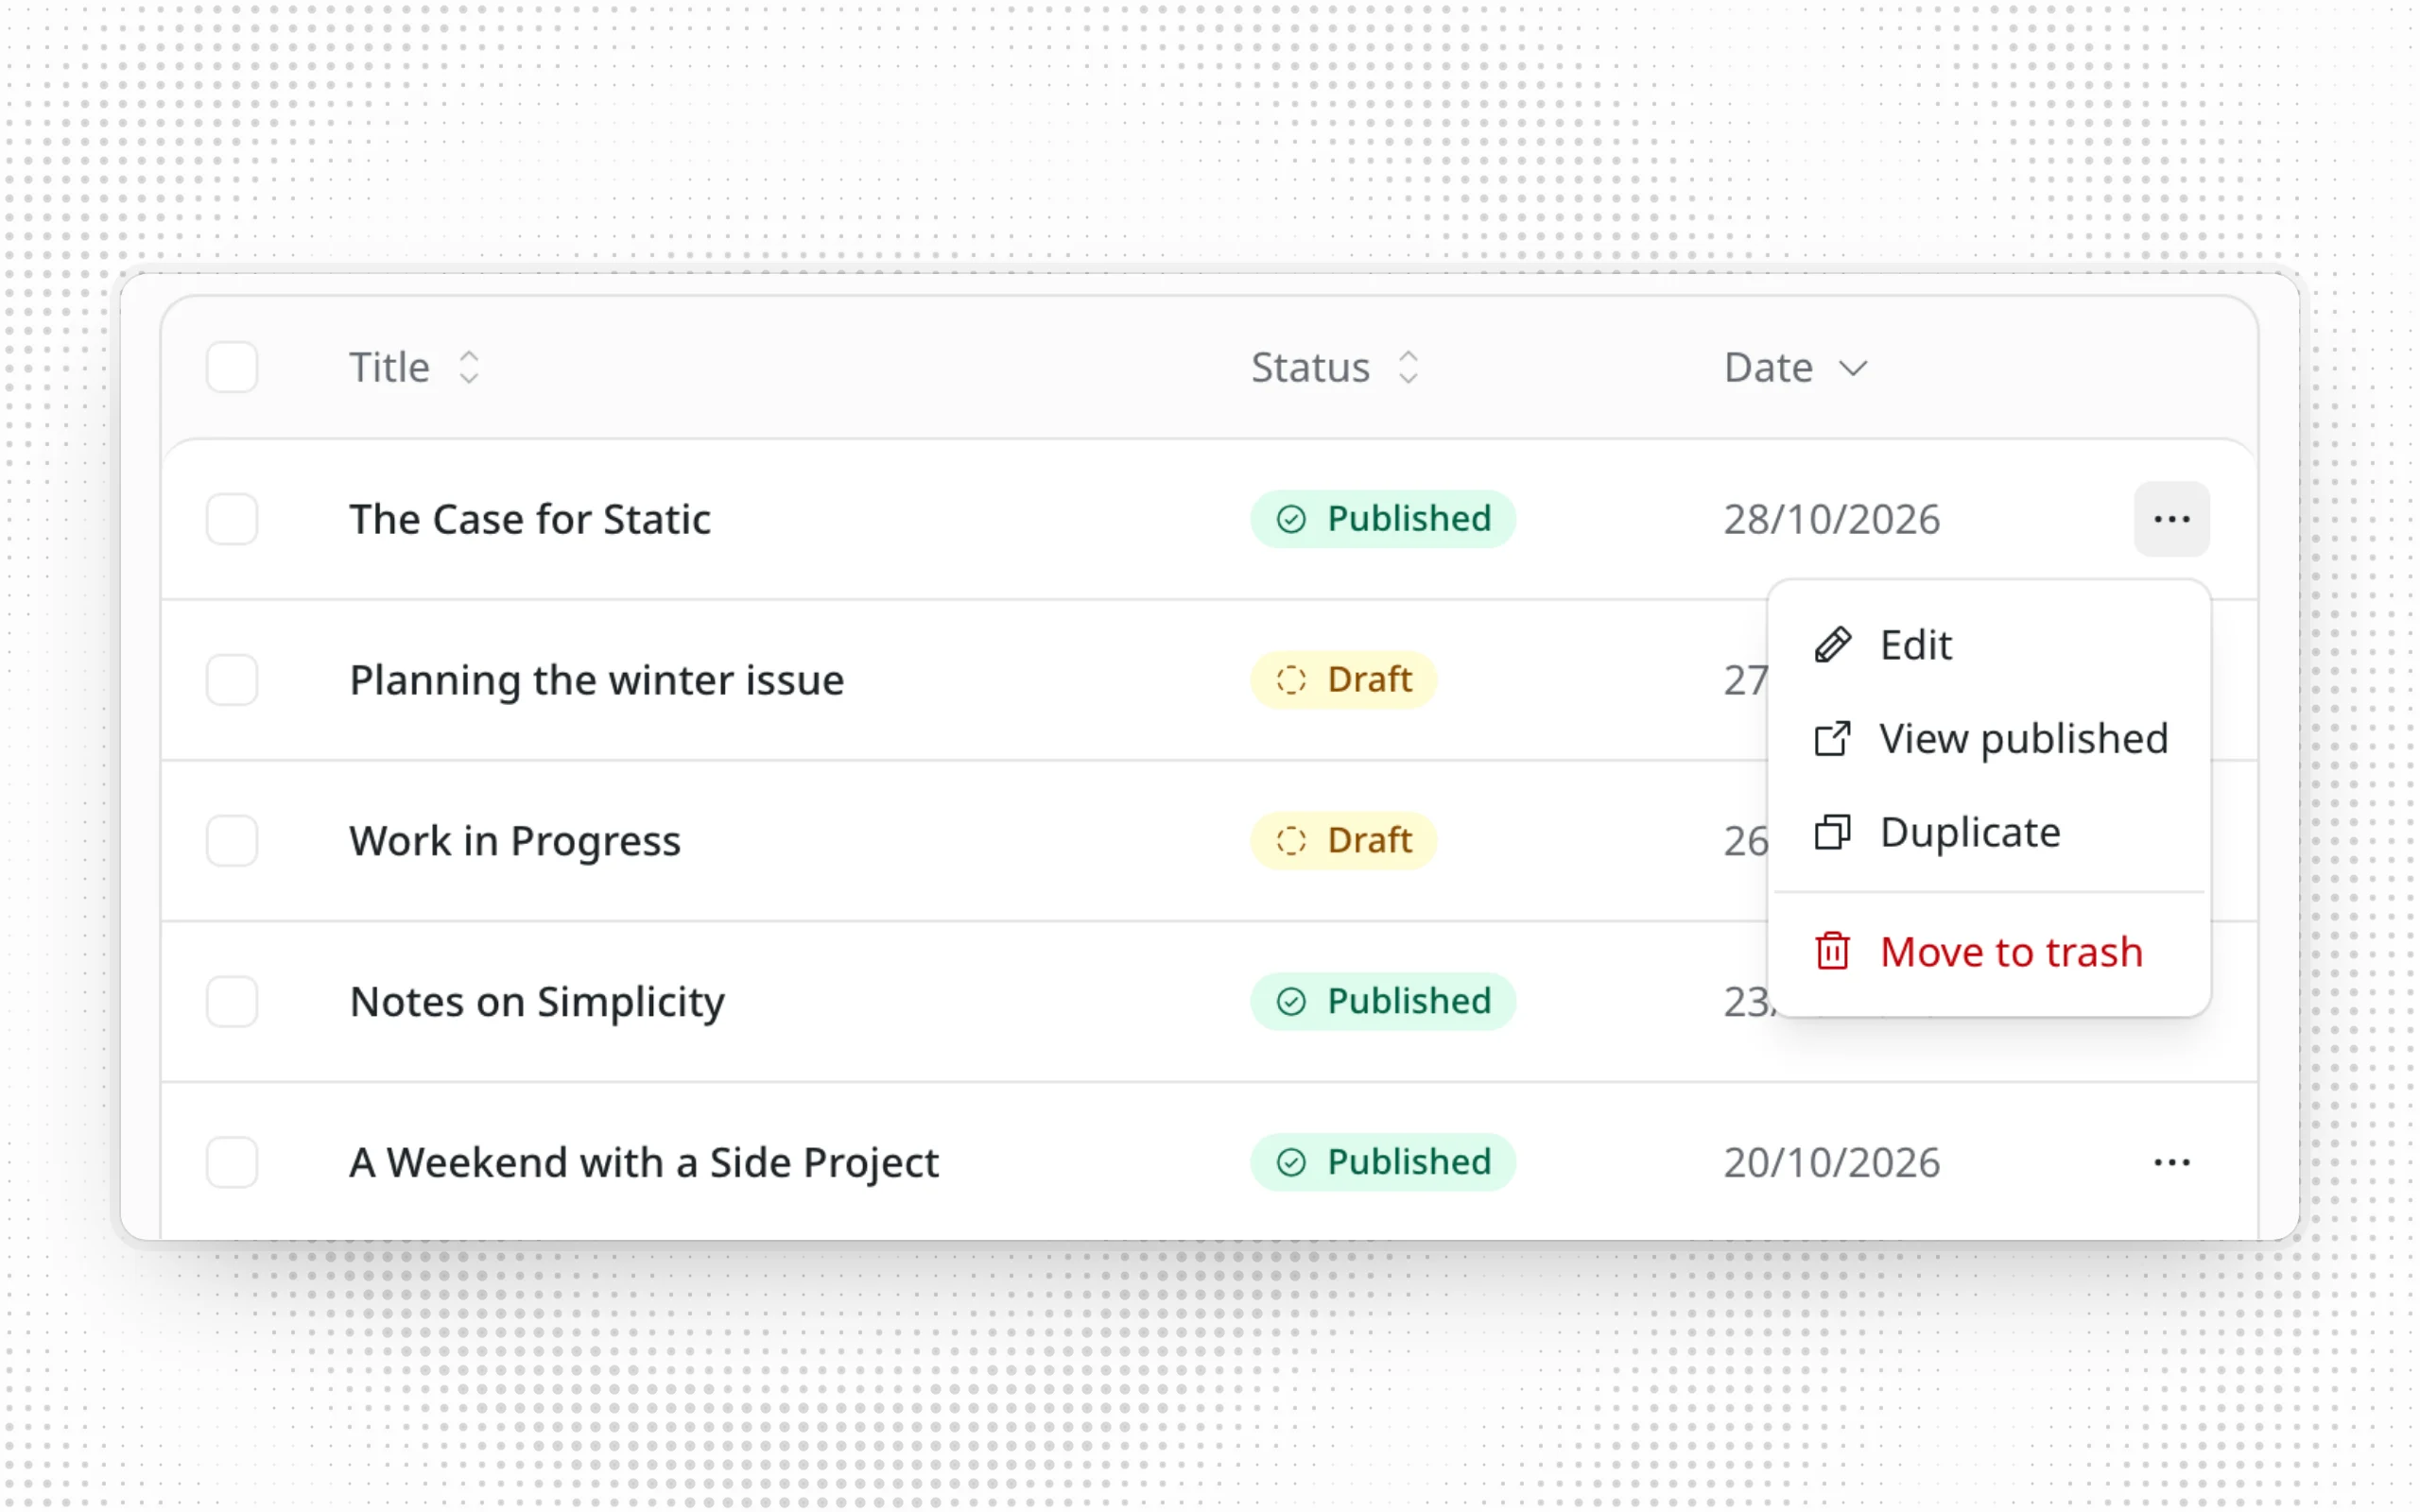Click the pencil icon next to Edit
Screen dimensions: 2420x1512
(x=1832, y=645)
